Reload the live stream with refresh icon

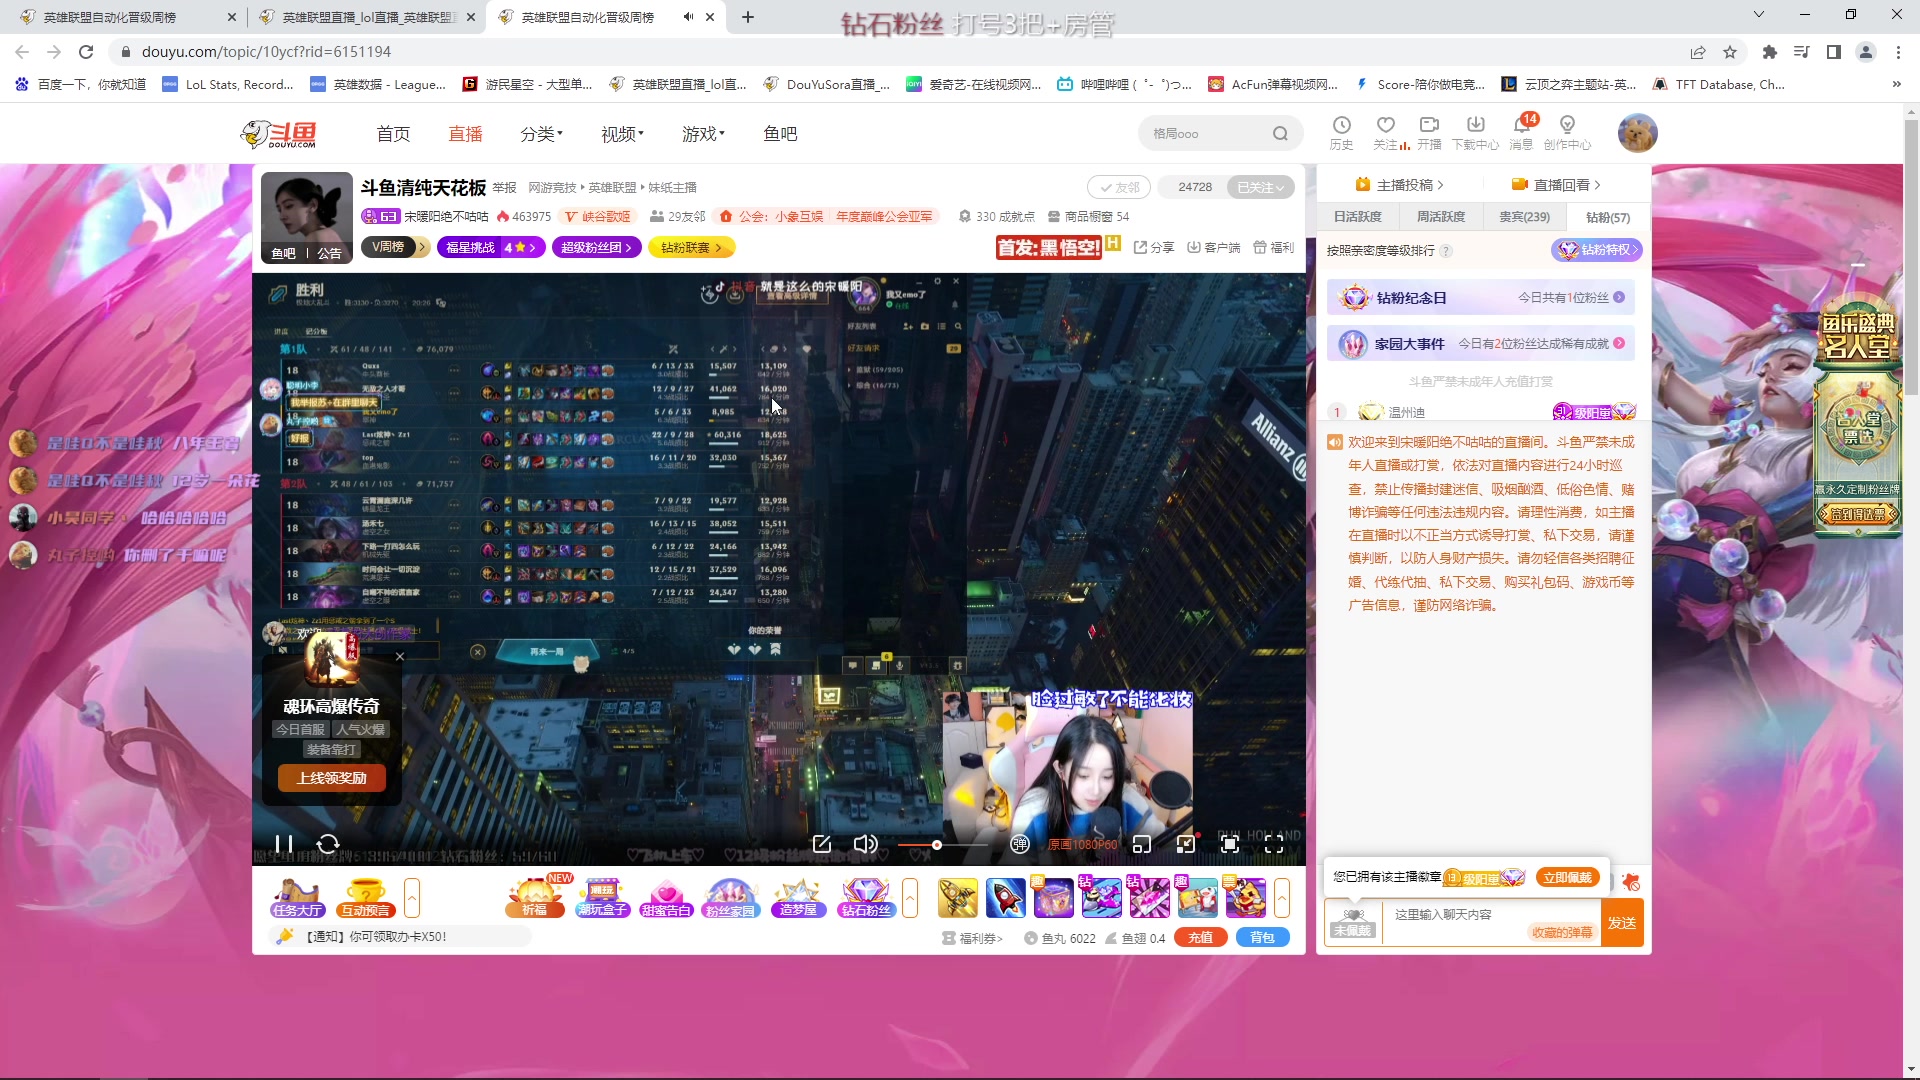[x=328, y=844]
